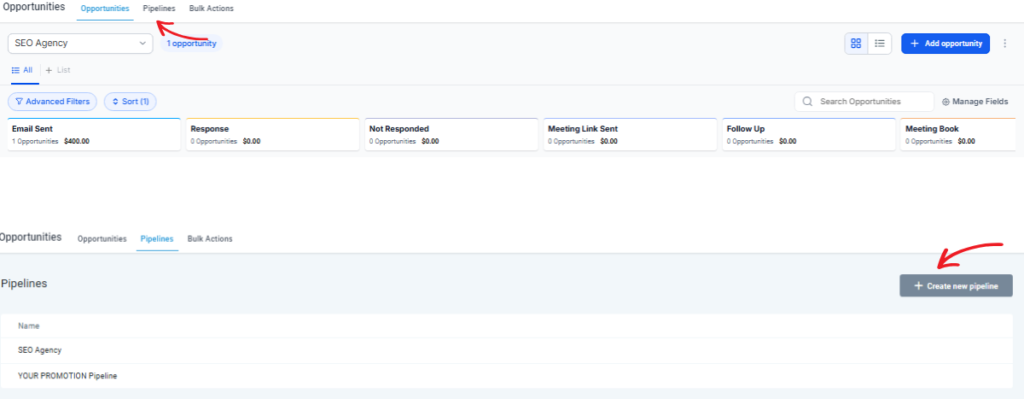The image size is (1024, 399).
Task: Select the Meeting Book stage column
Action: (958, 135)
